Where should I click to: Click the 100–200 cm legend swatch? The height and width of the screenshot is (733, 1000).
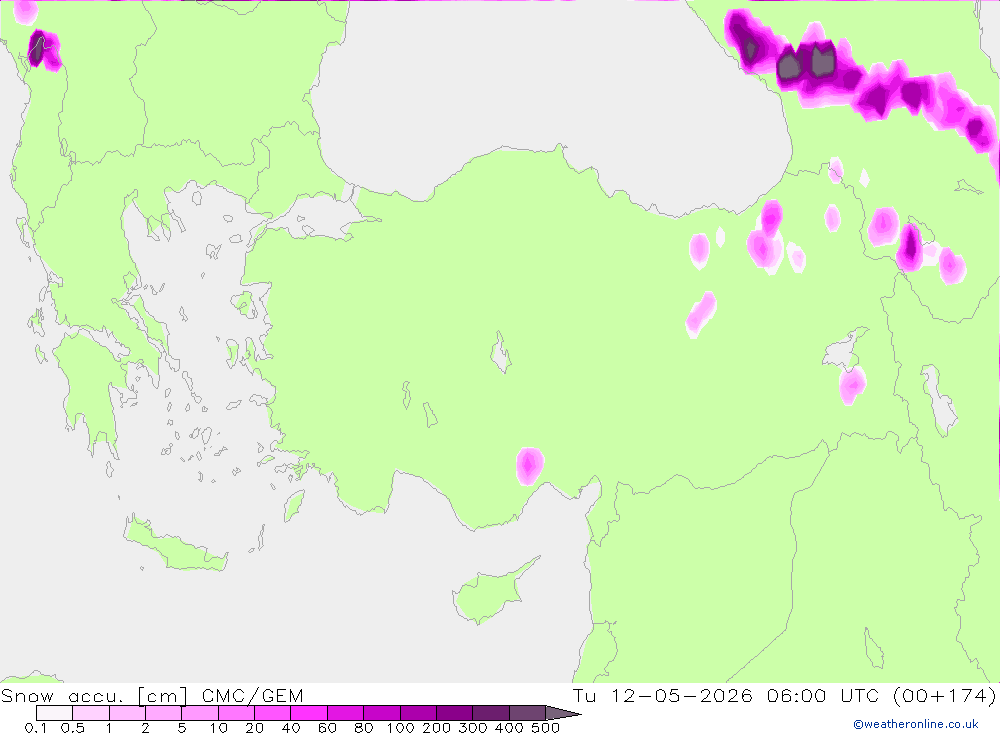pyautogui.click(x=418, y=713)
